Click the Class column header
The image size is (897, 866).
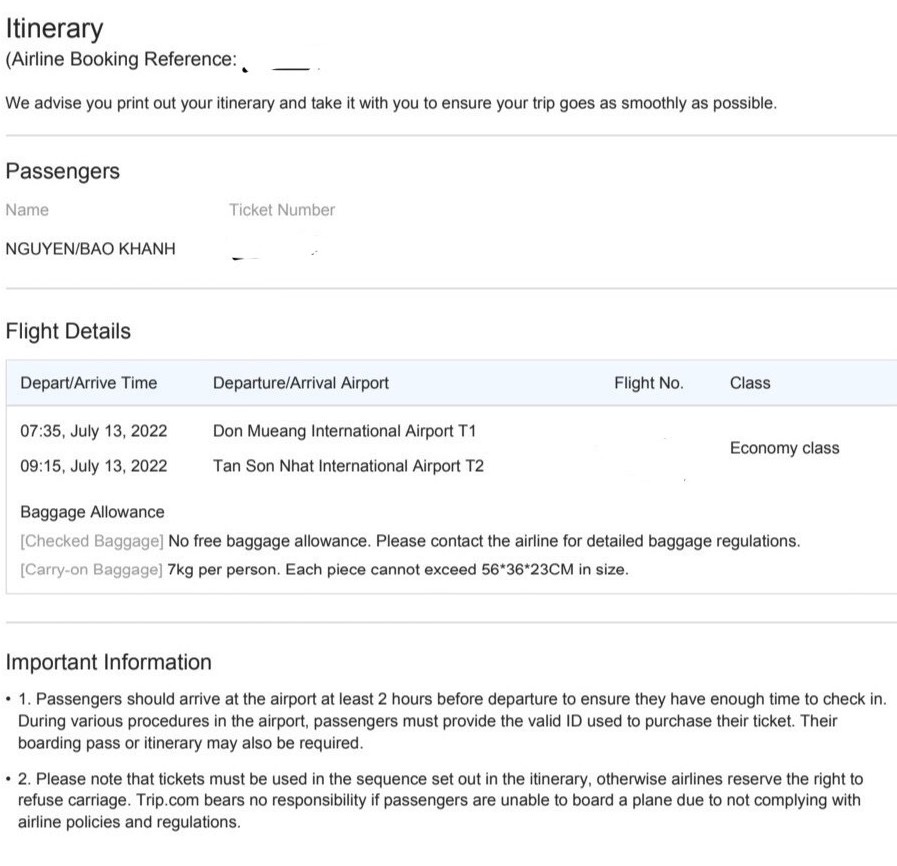(750, 383)
